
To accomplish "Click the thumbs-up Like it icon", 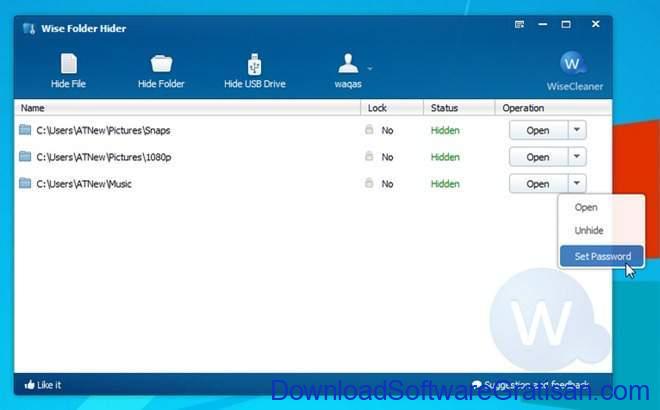I will (x=29, y=384).
